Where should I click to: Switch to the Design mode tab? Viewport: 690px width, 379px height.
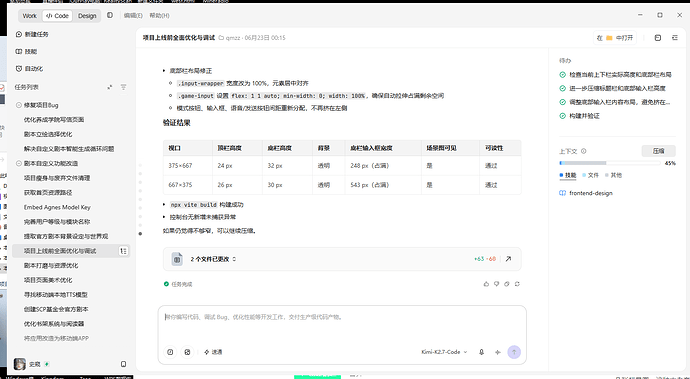87,16
